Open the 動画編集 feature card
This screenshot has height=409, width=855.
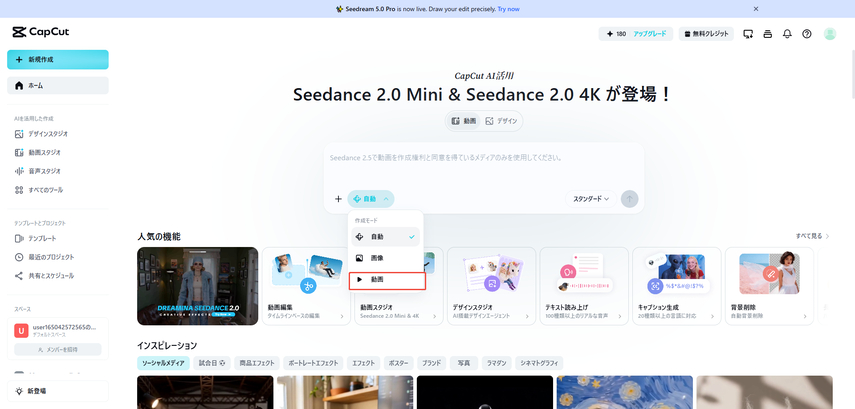click(306, 286)
